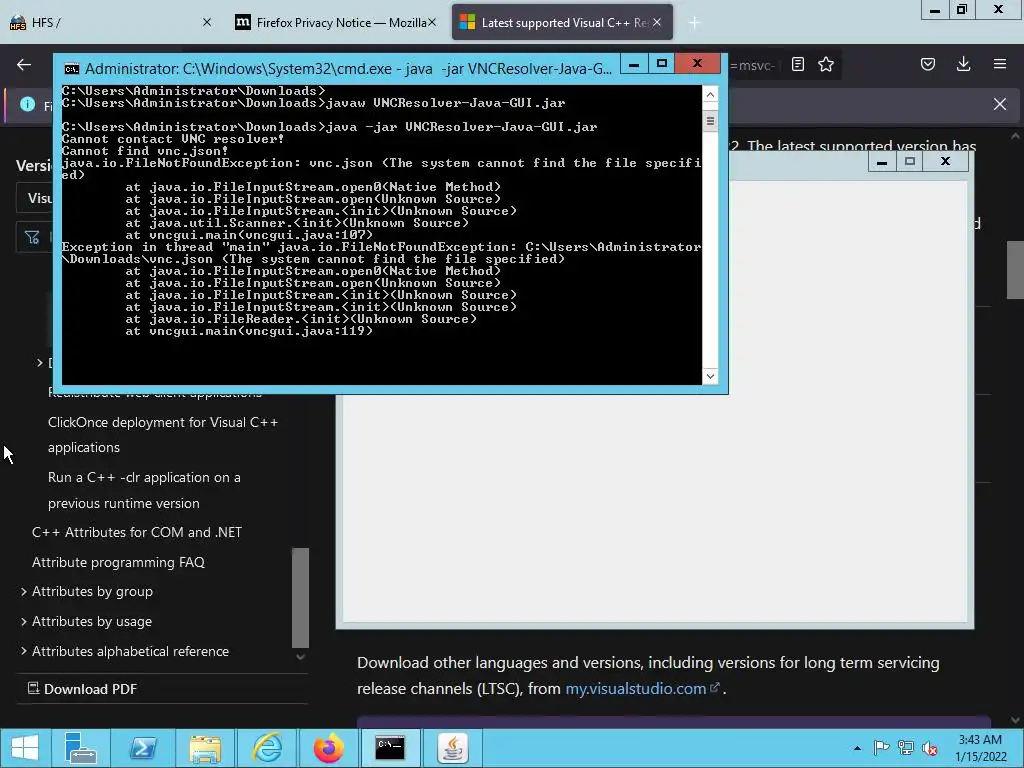
Task: Close the blank Java window
Action: pos(945,161)
